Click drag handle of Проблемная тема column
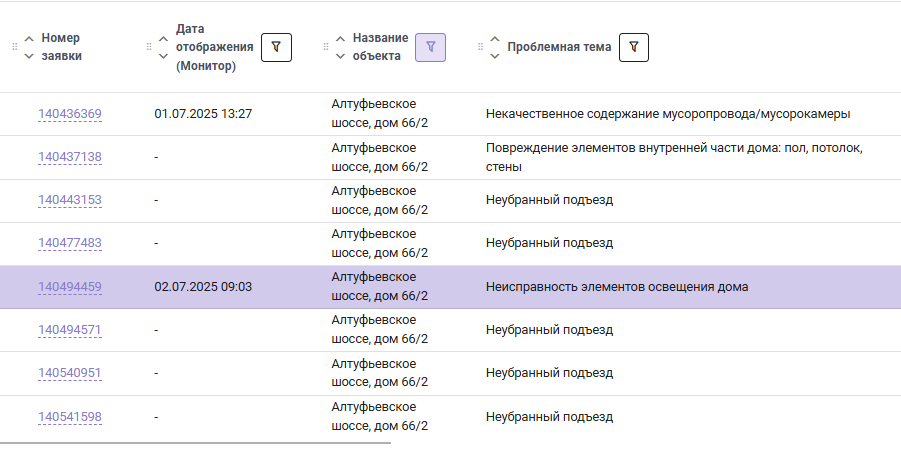The image size is (901, 454). [x=480, y=47]
